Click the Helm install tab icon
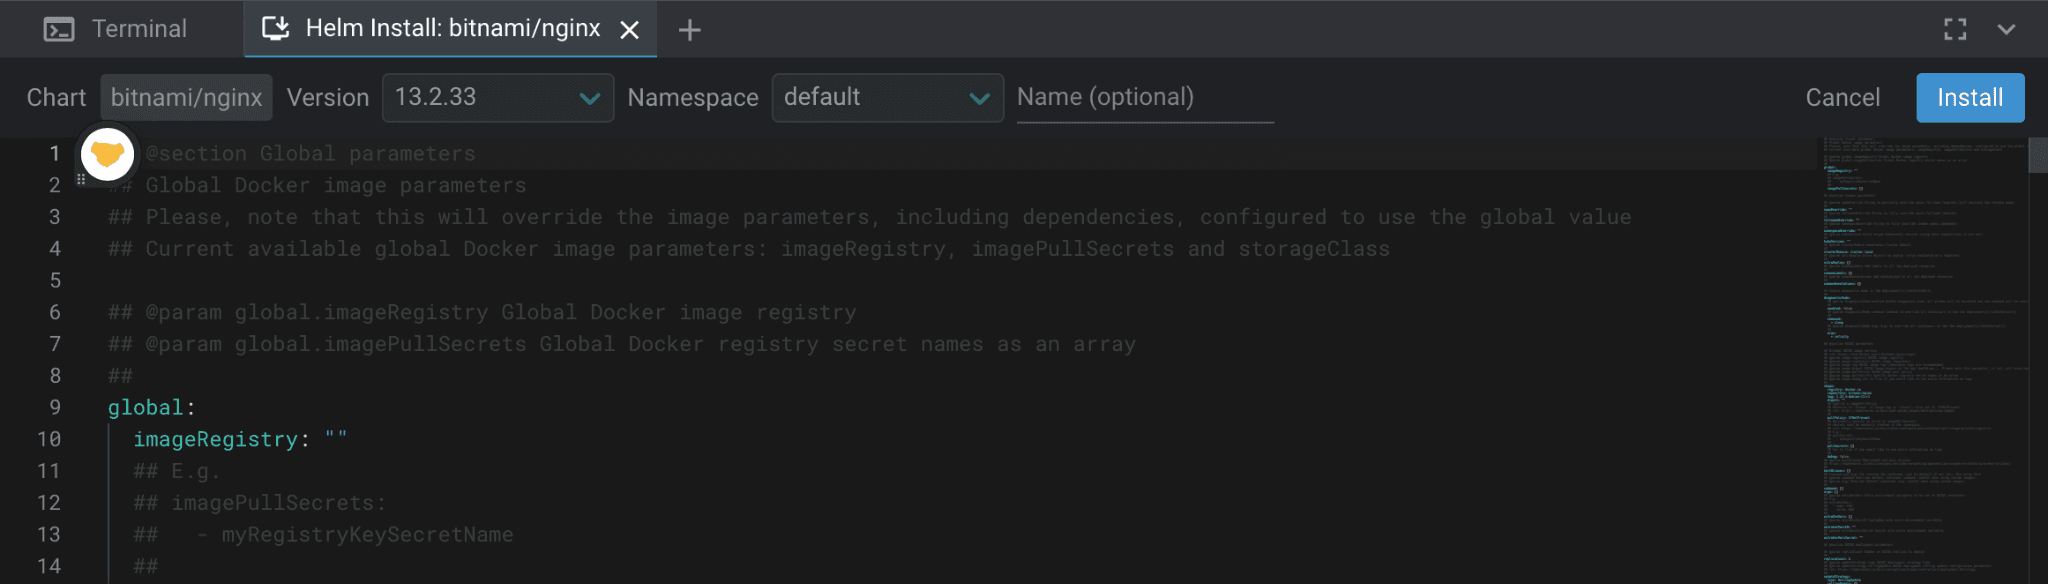Image resolution: width=2048 pixels, height=584 pixels. pos(276,28)
